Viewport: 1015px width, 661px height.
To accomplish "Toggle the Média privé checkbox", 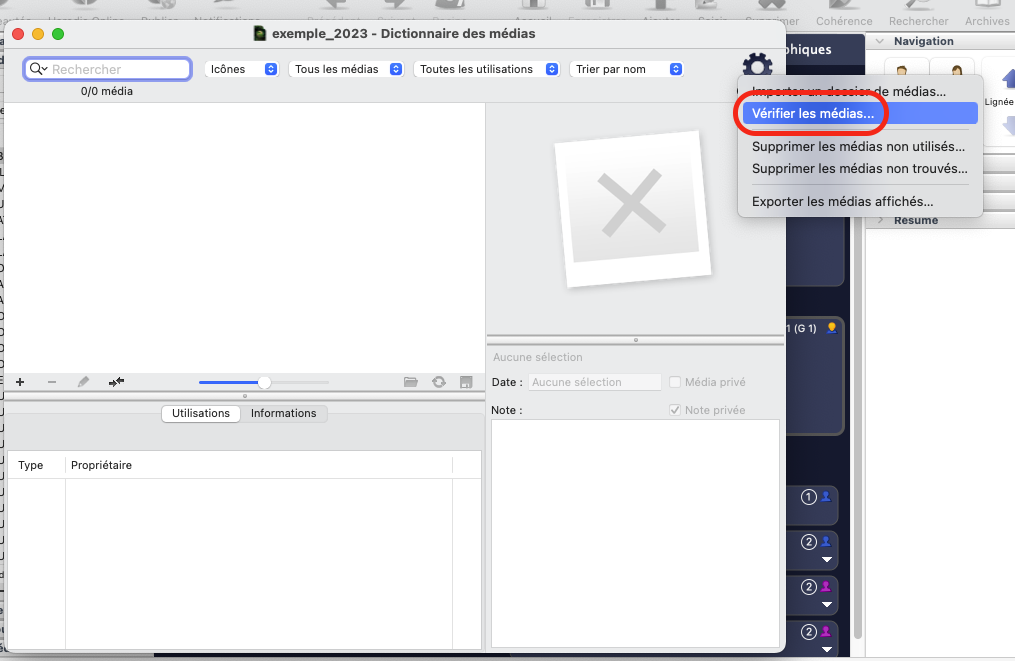I will coord(675,382).
